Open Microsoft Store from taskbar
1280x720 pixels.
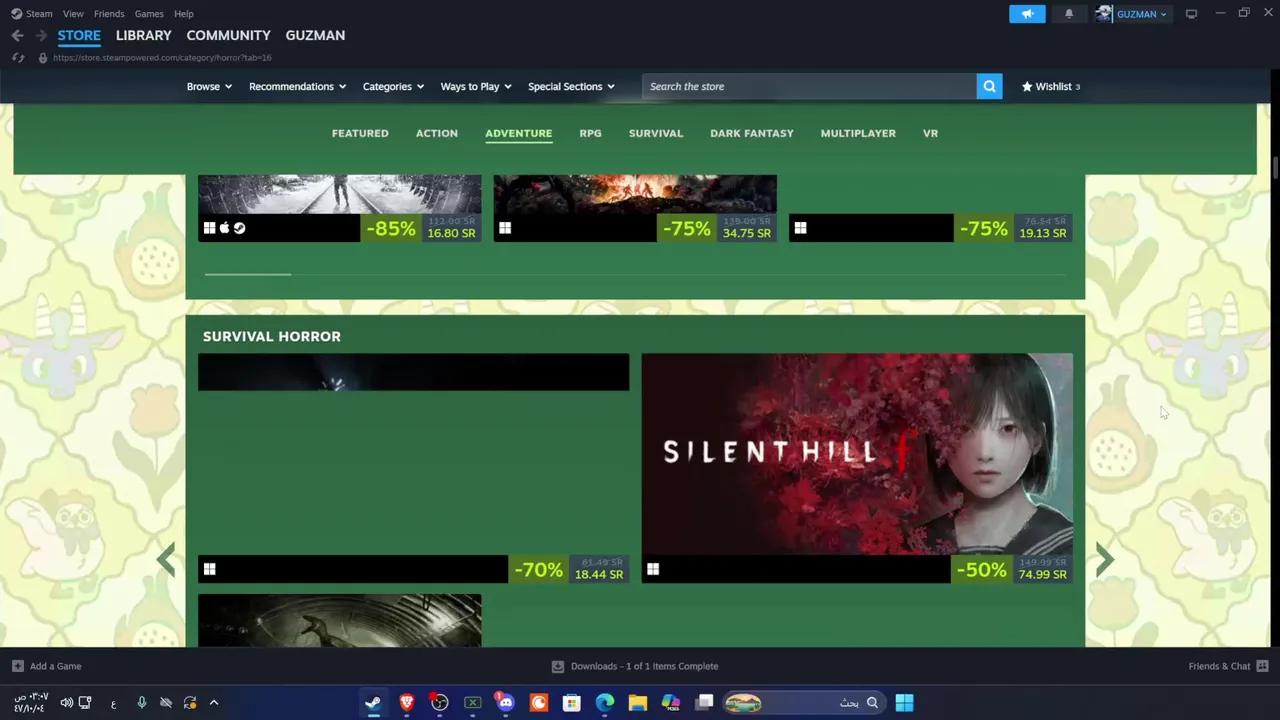tap(572, 703)
